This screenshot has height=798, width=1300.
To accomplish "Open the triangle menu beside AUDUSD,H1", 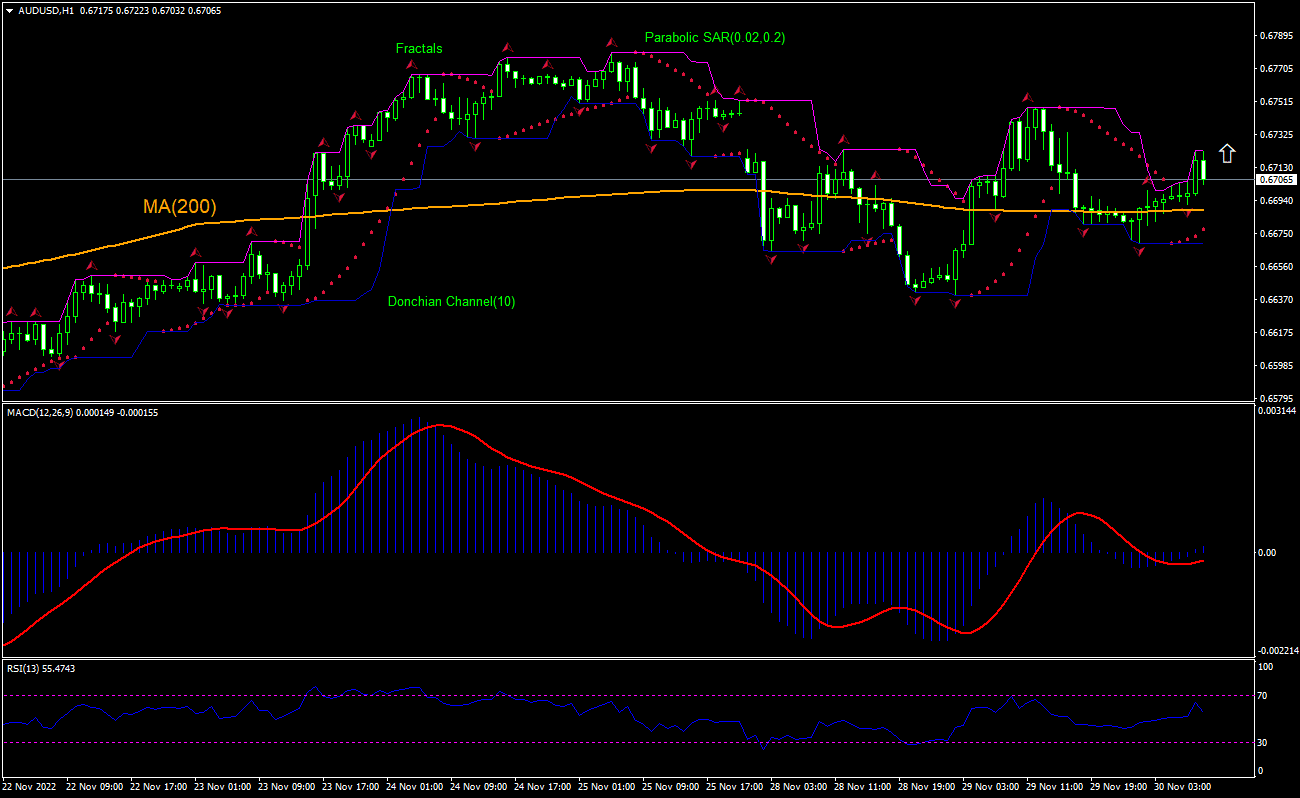I will [8, 10].
